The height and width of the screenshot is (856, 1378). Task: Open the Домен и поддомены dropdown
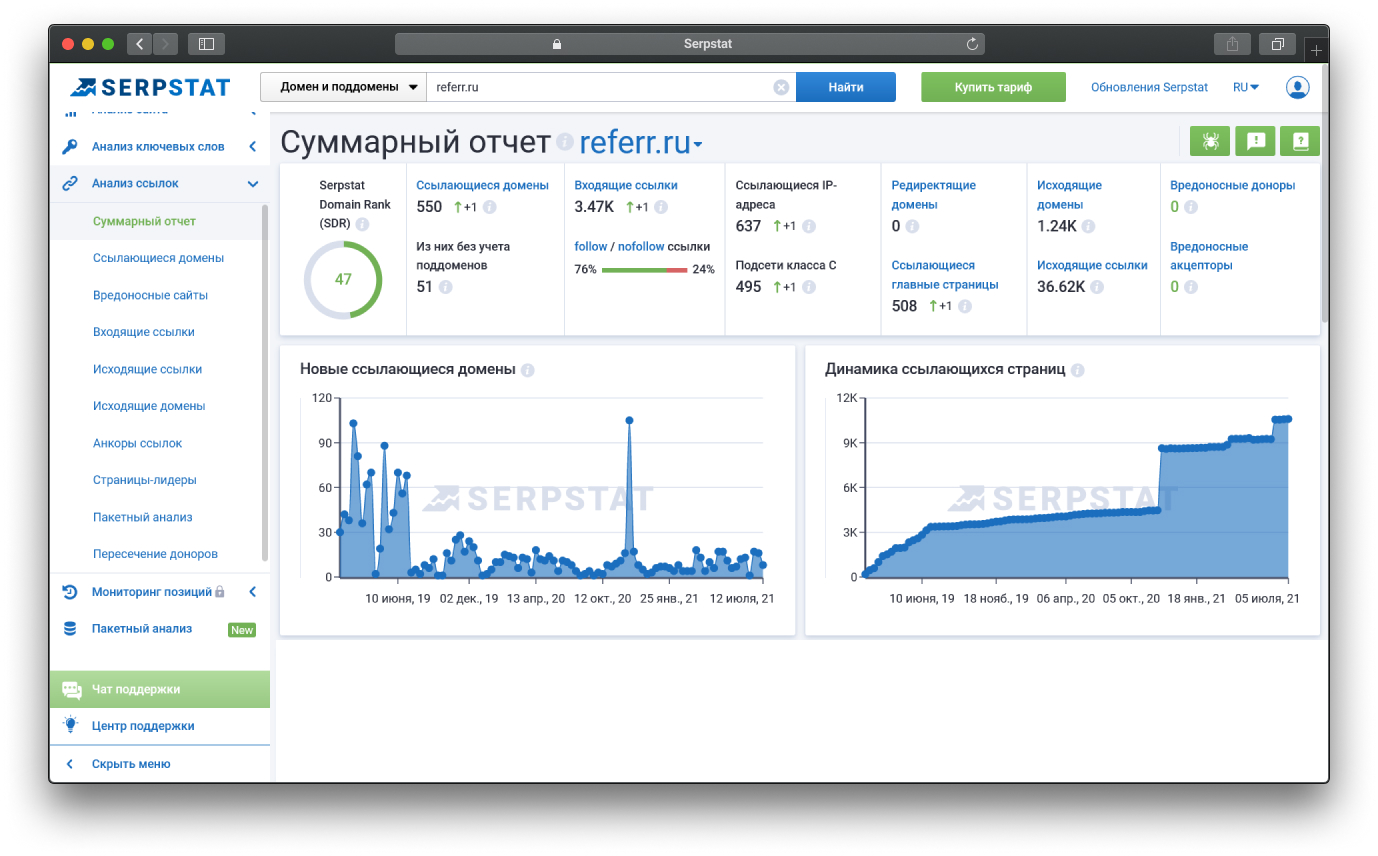343,87
